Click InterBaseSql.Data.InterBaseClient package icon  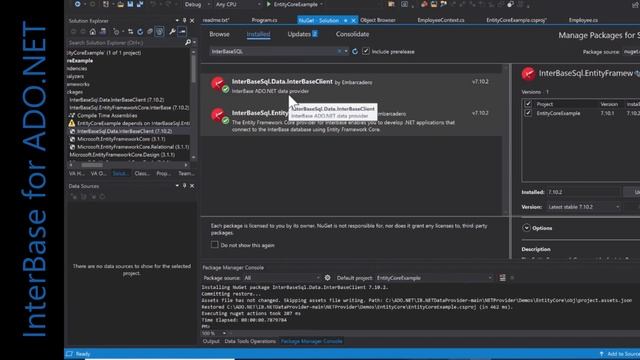218,84
